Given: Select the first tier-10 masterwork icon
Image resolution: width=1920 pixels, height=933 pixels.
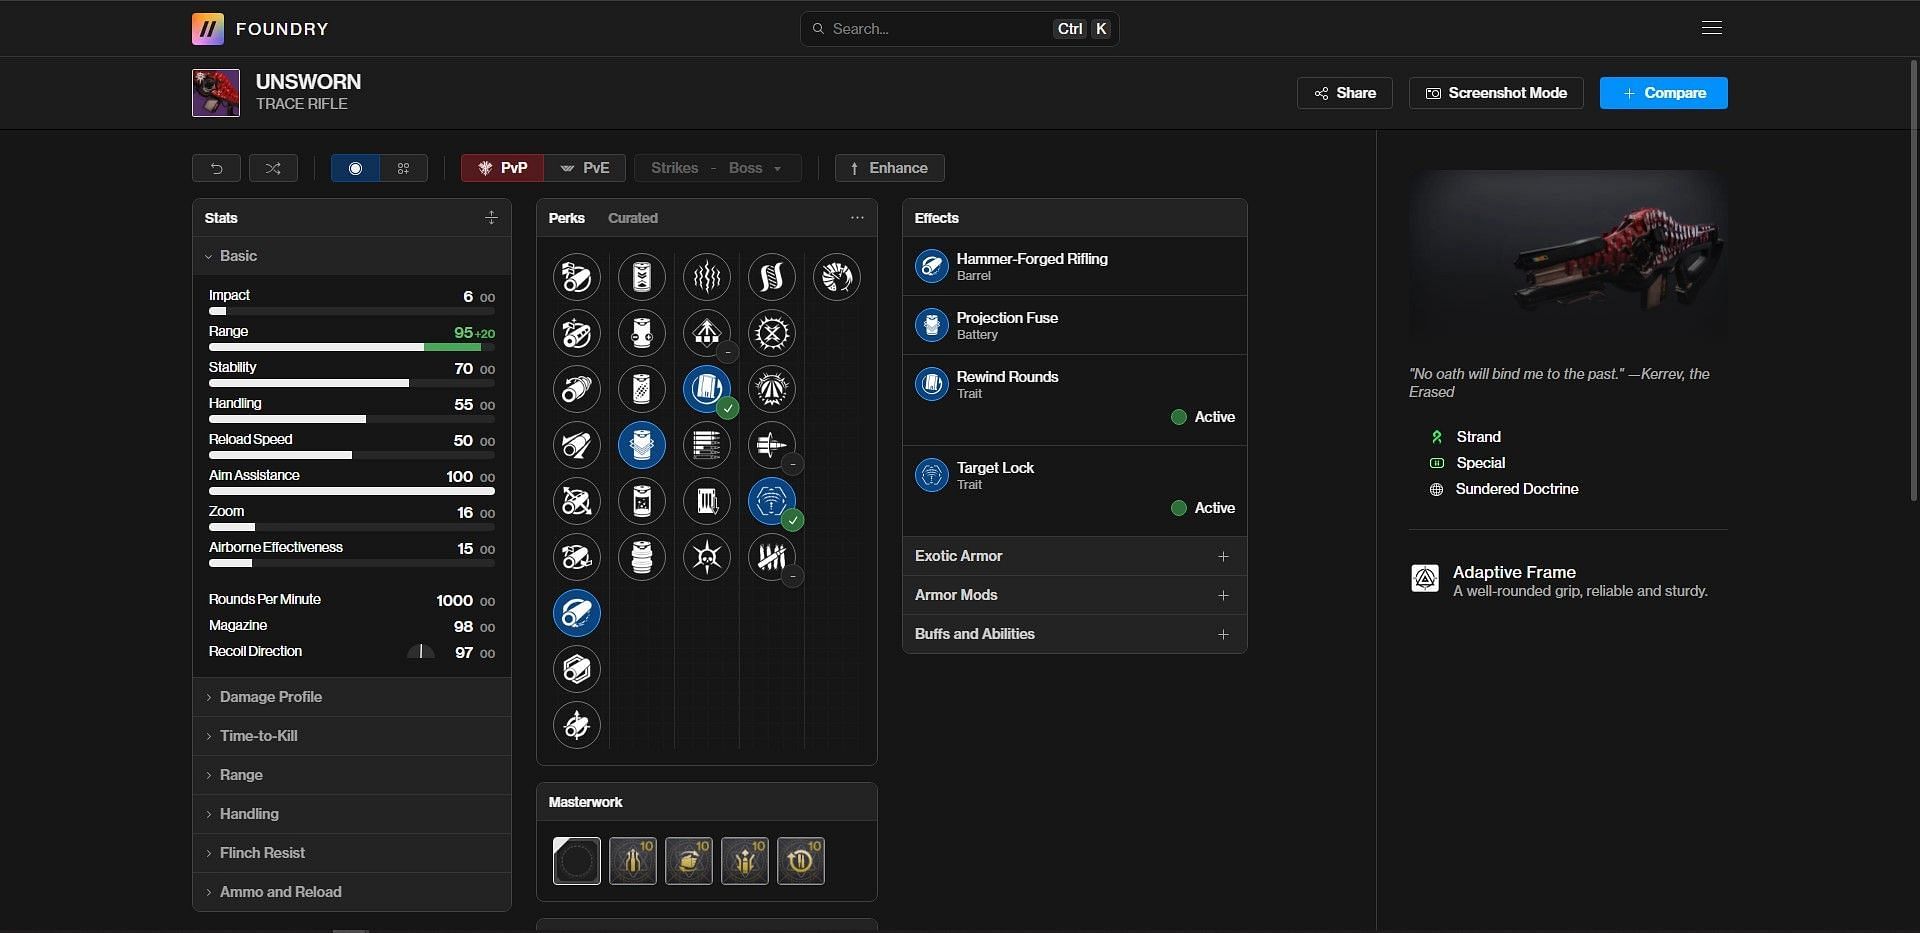Looking at the screenshot, I should 633,861.
